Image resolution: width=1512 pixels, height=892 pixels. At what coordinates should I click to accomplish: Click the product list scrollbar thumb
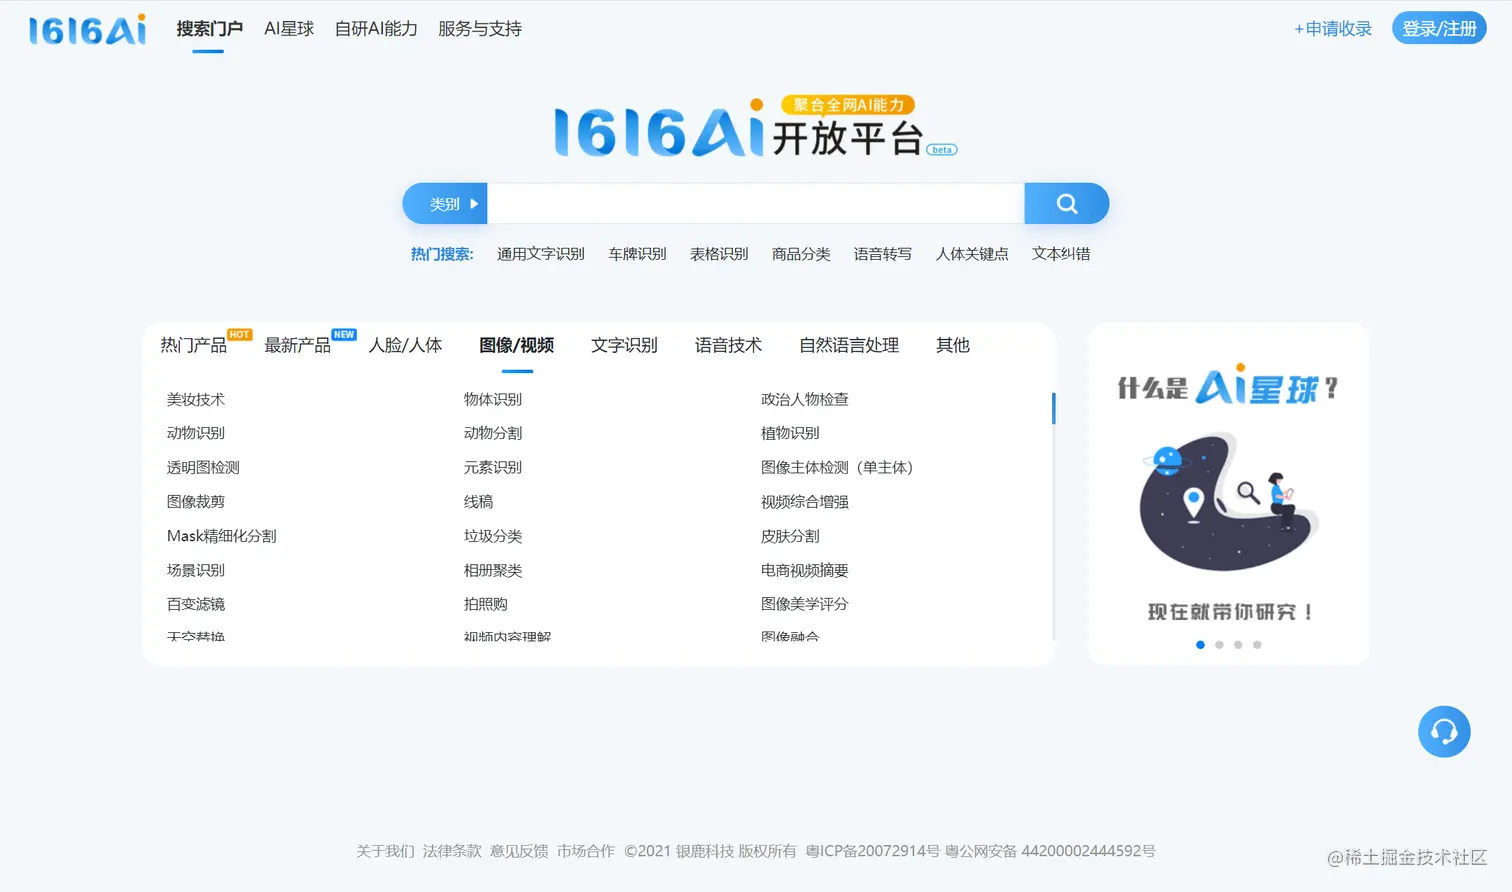point(1053,408)
